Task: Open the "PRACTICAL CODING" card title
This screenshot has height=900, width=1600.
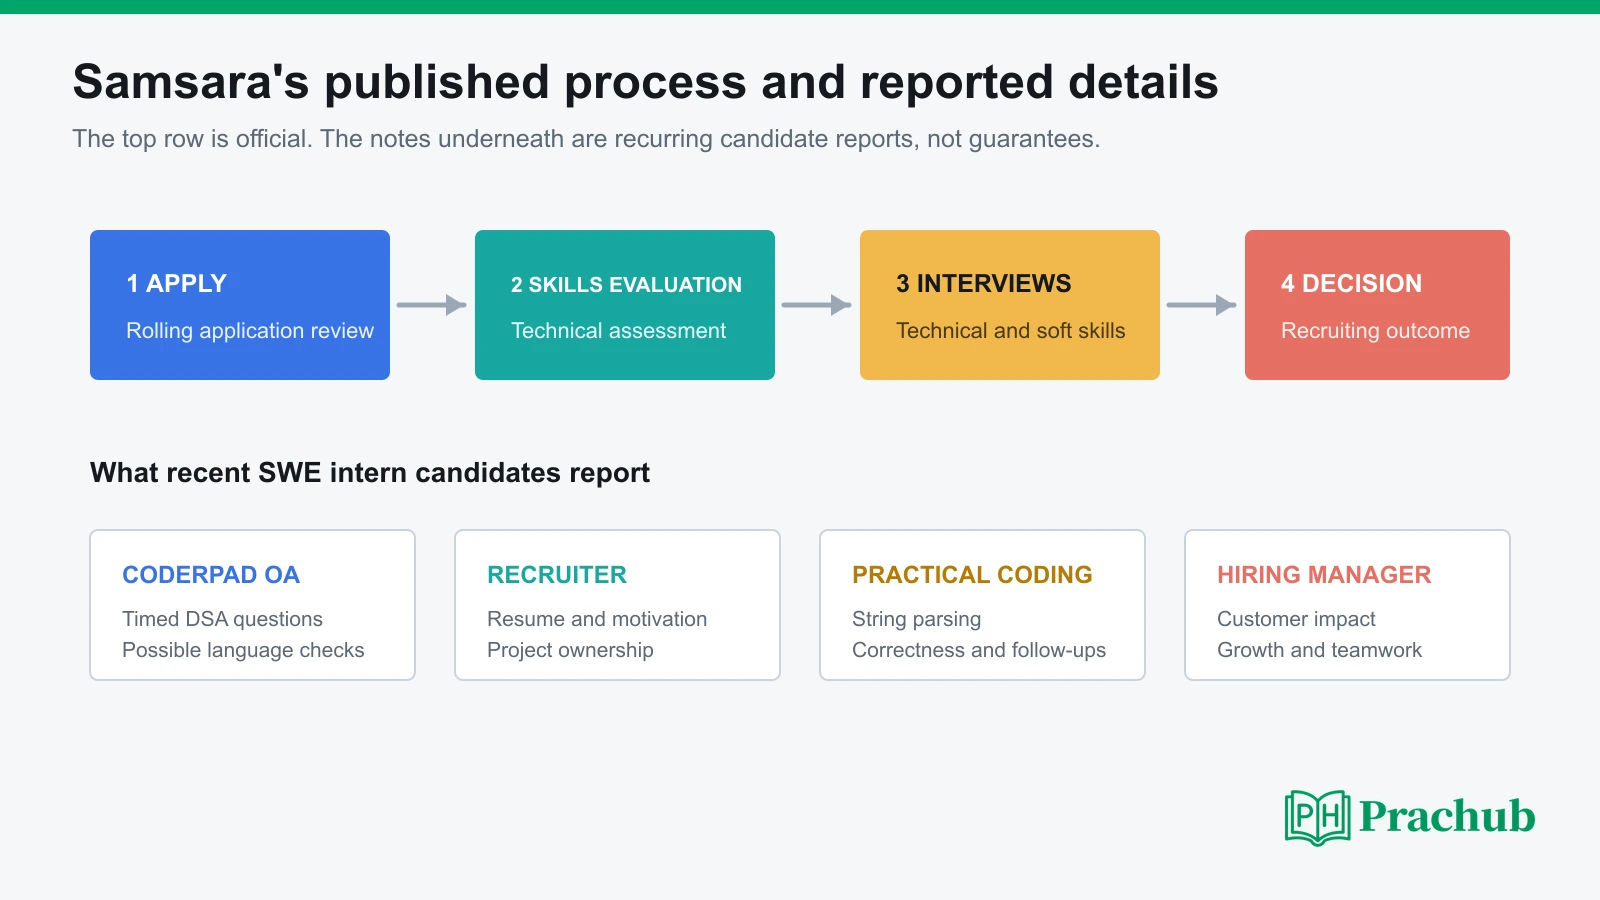Action: tap(972, 575)
